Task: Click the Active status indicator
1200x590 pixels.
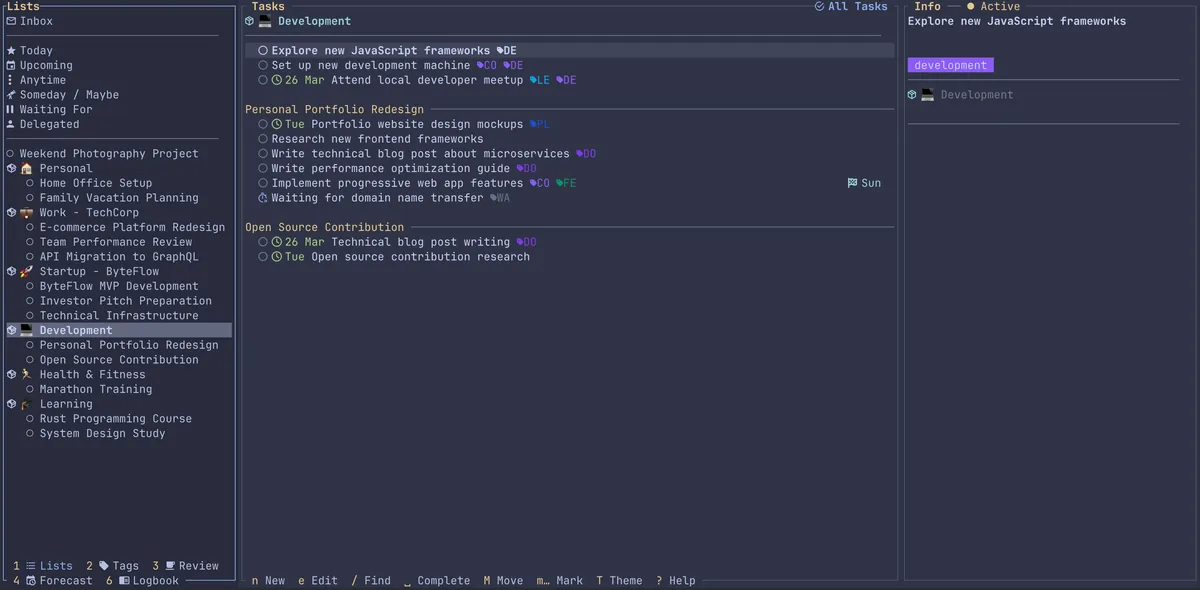Action: [x=993, y=6]
